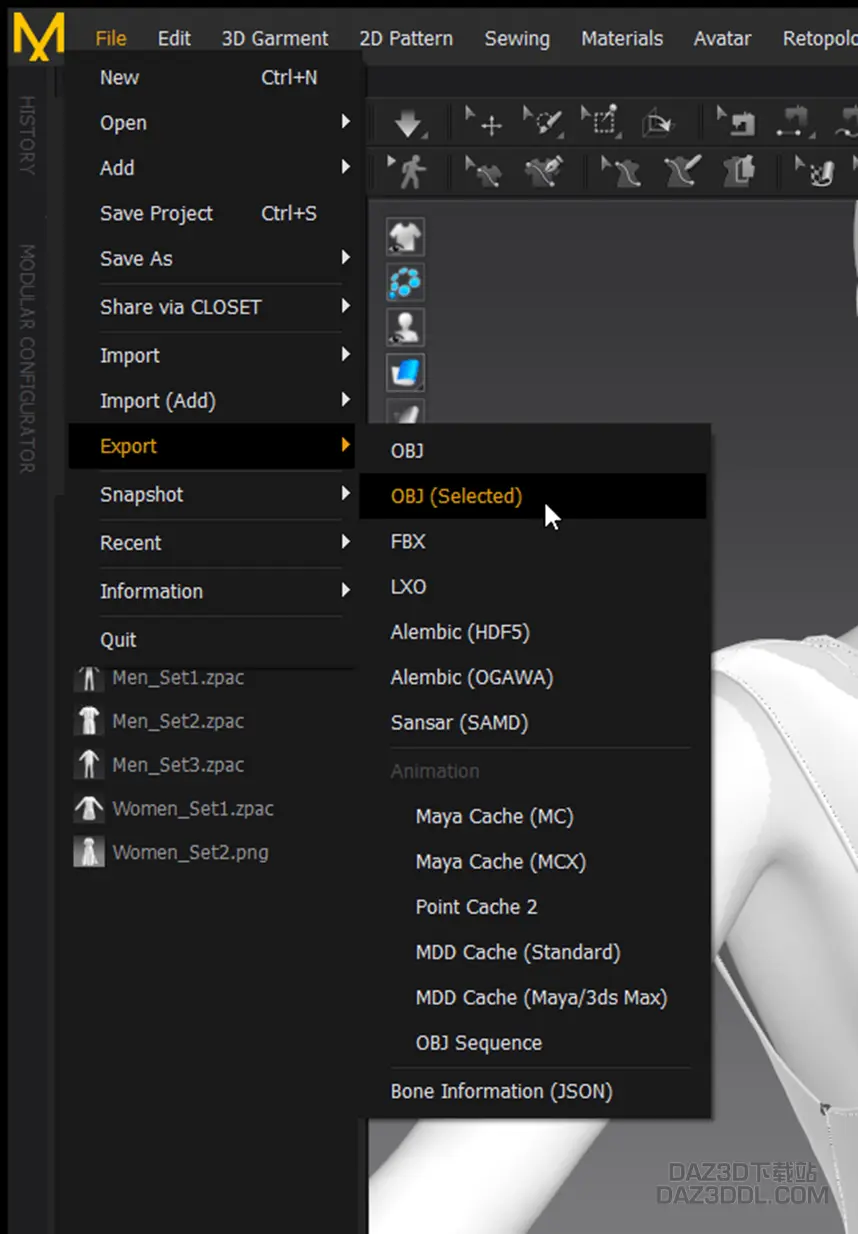Select the highlighted Export menu entry
This screenshot has width=858, height=1234.
[x=212, y=446]
